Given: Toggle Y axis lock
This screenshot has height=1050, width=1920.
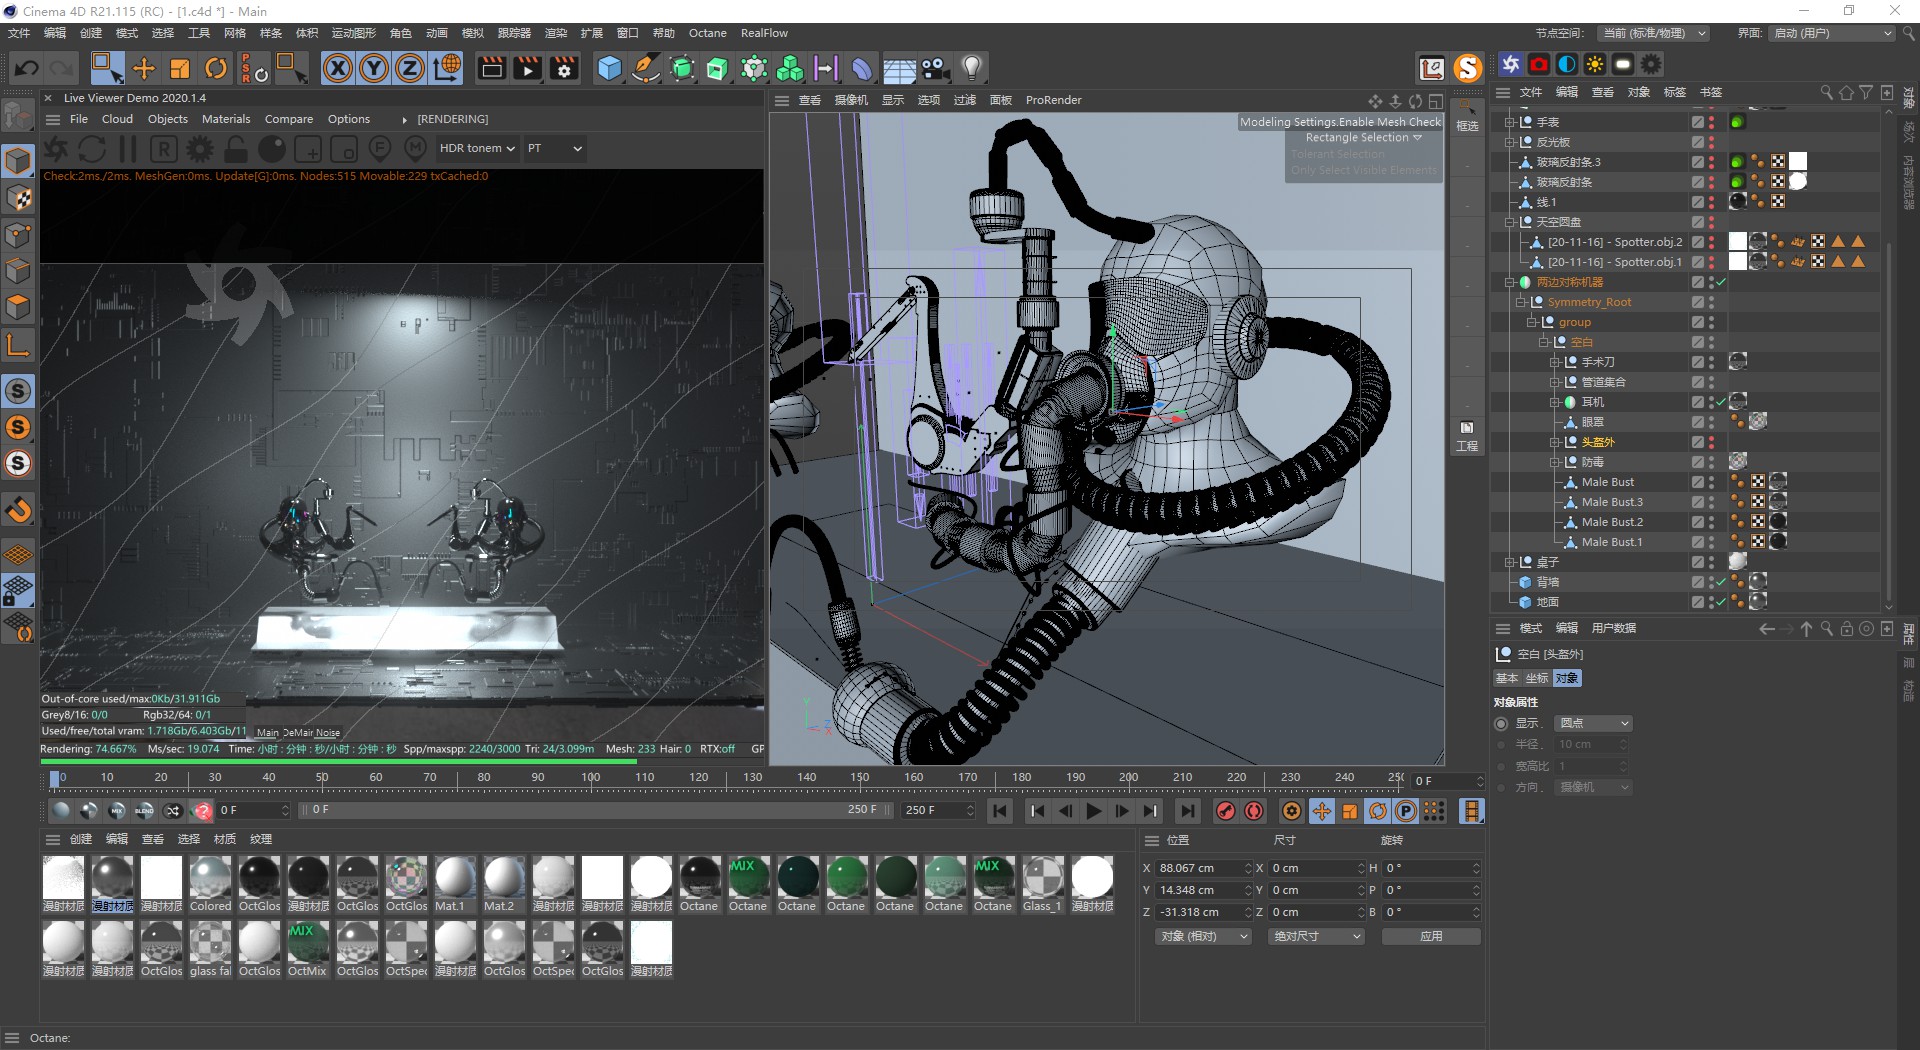Looking at the screenshot, I should pos(374,68).
